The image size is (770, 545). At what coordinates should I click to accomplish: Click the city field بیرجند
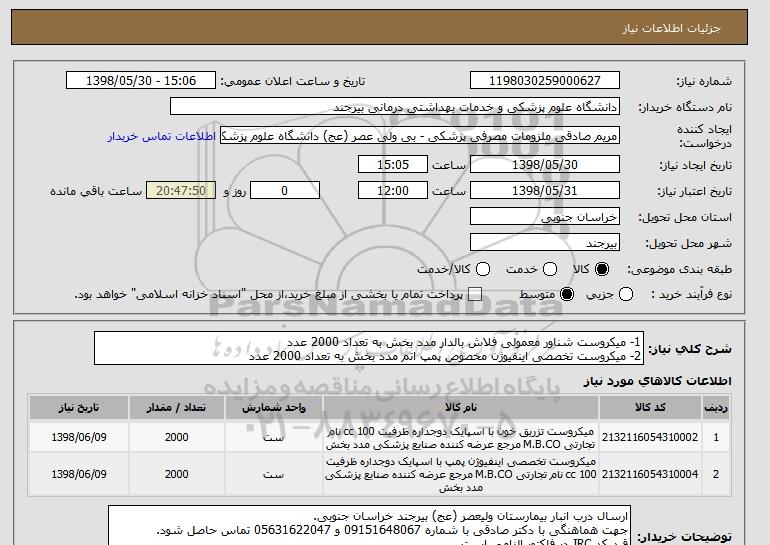pos(545,243)
